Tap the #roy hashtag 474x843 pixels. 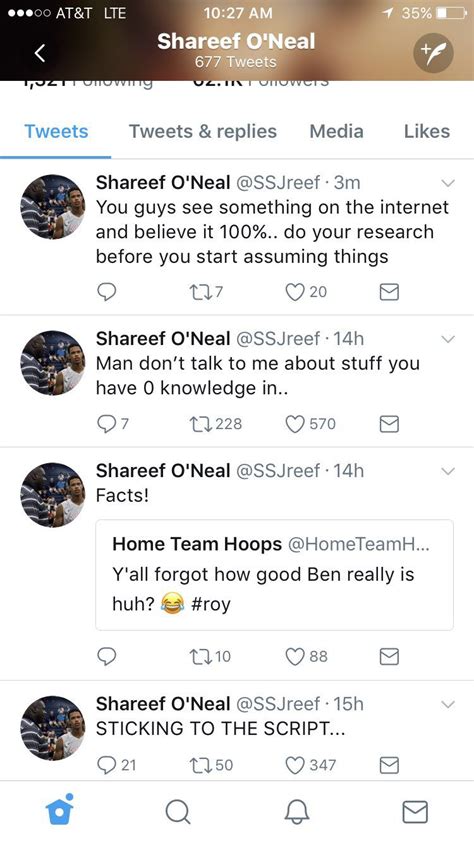211,604
